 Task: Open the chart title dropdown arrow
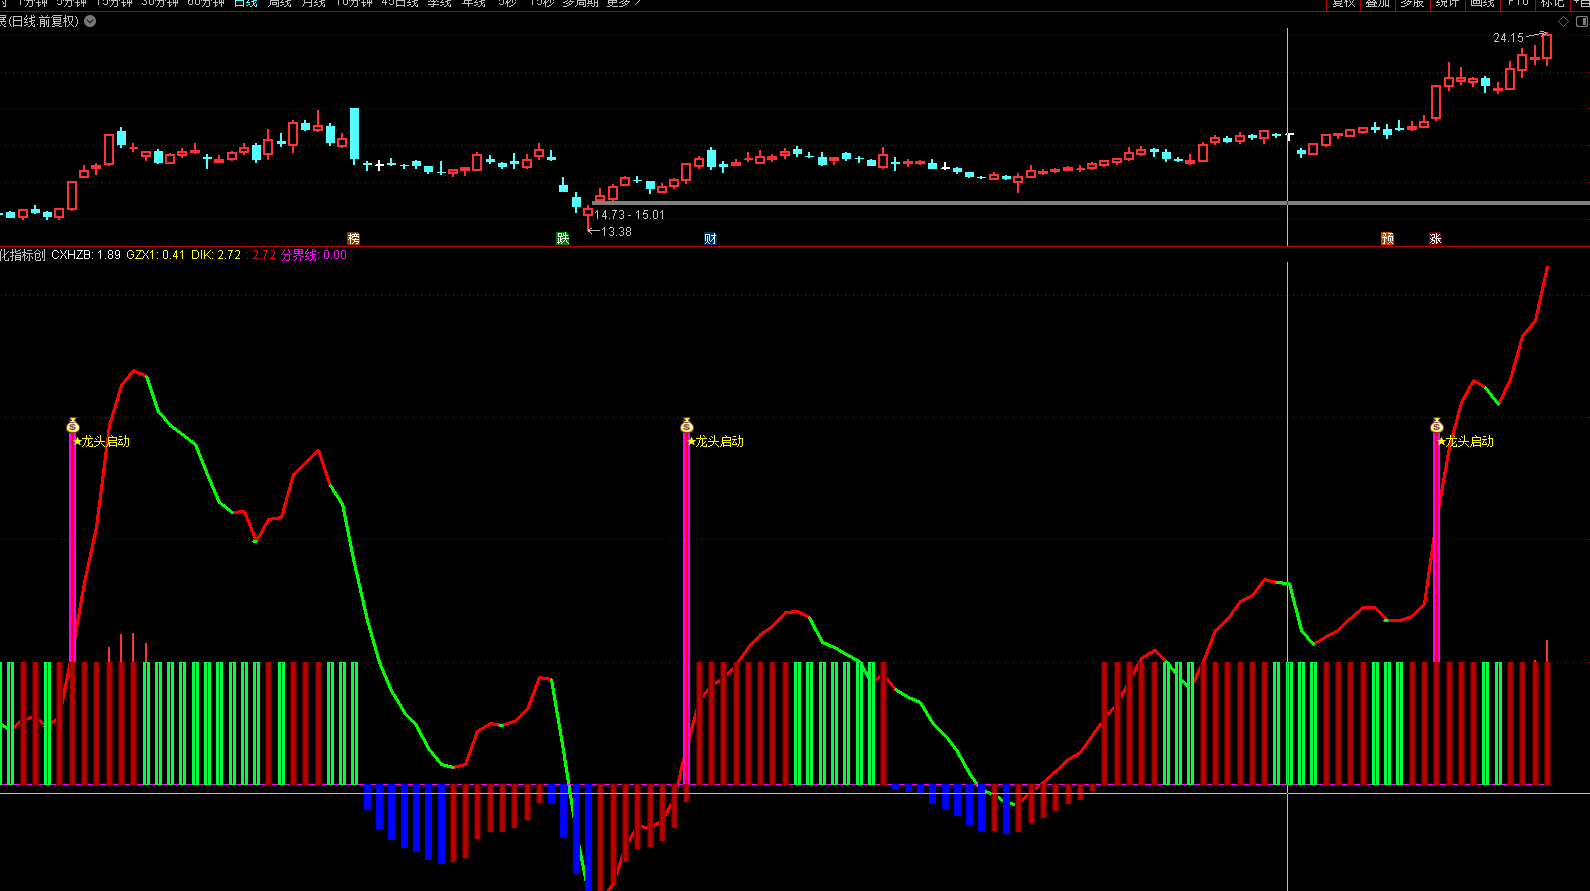90,21
